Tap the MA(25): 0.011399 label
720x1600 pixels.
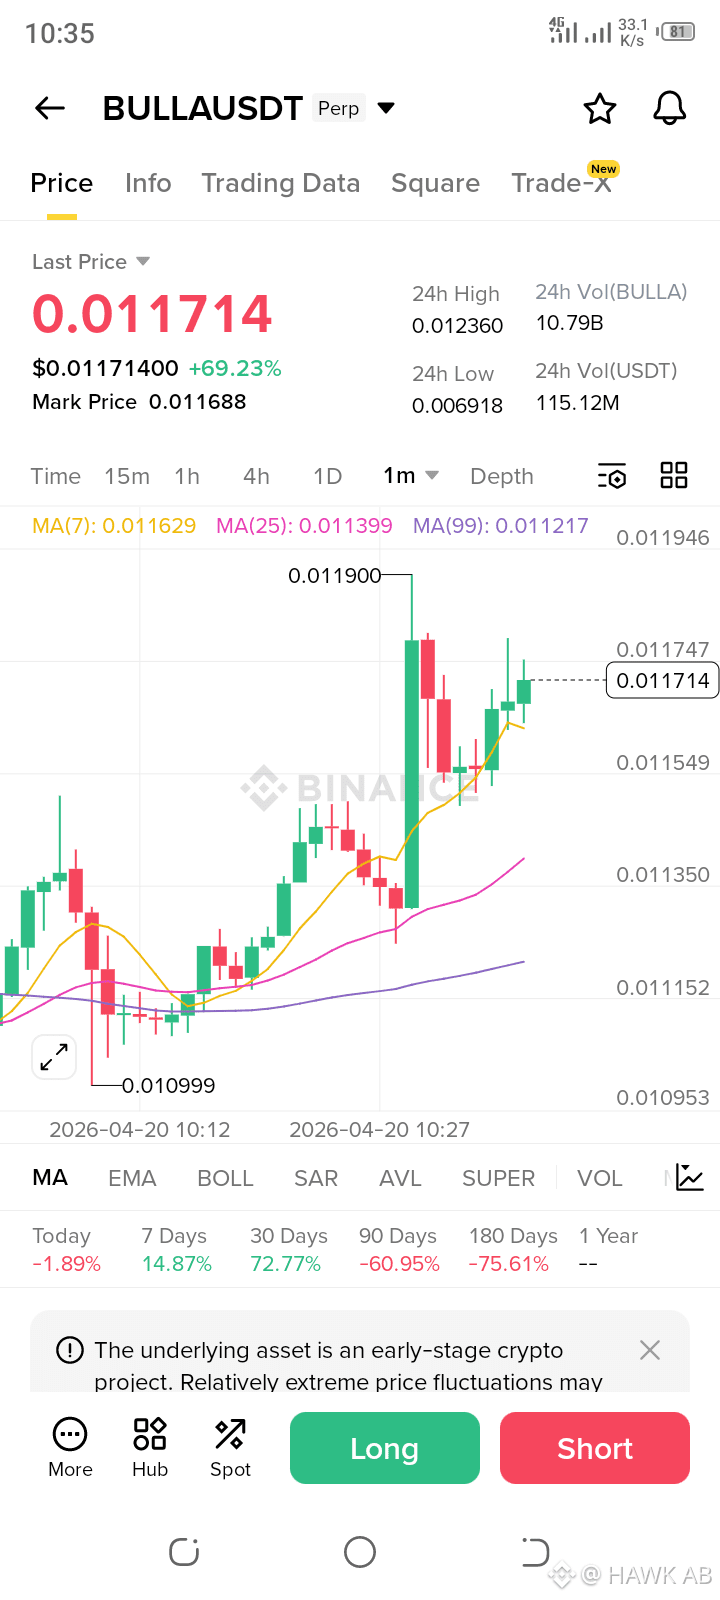coord(304,526)
